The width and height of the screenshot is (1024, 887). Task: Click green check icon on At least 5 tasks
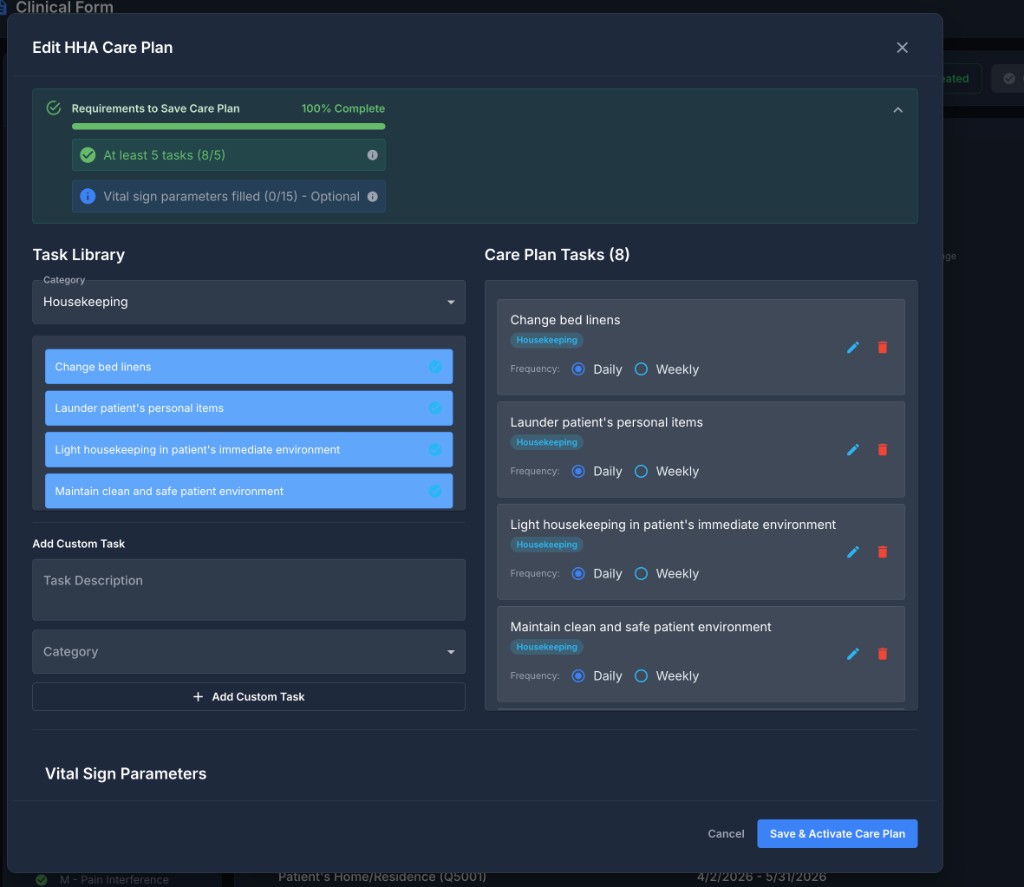[x=88, y=155]
